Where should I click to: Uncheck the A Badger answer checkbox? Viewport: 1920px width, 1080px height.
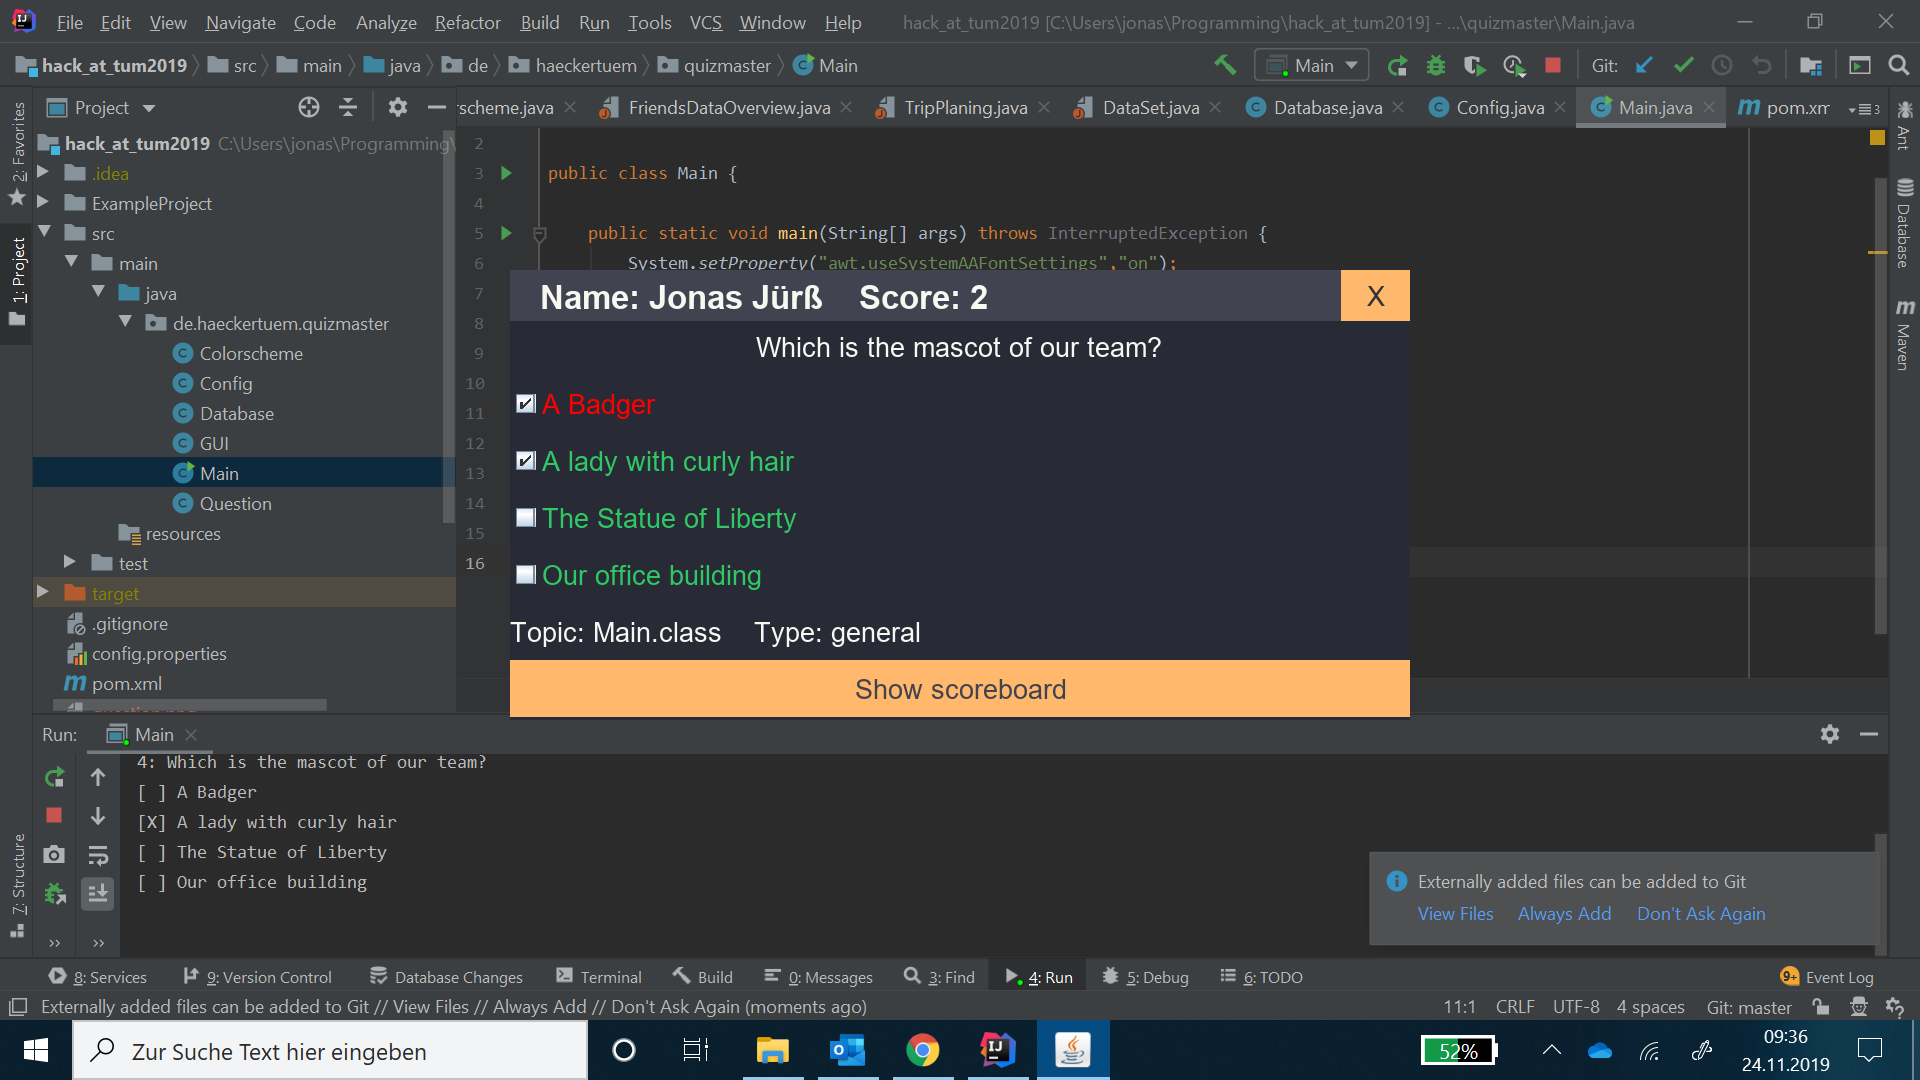click(x=526, y=404)
